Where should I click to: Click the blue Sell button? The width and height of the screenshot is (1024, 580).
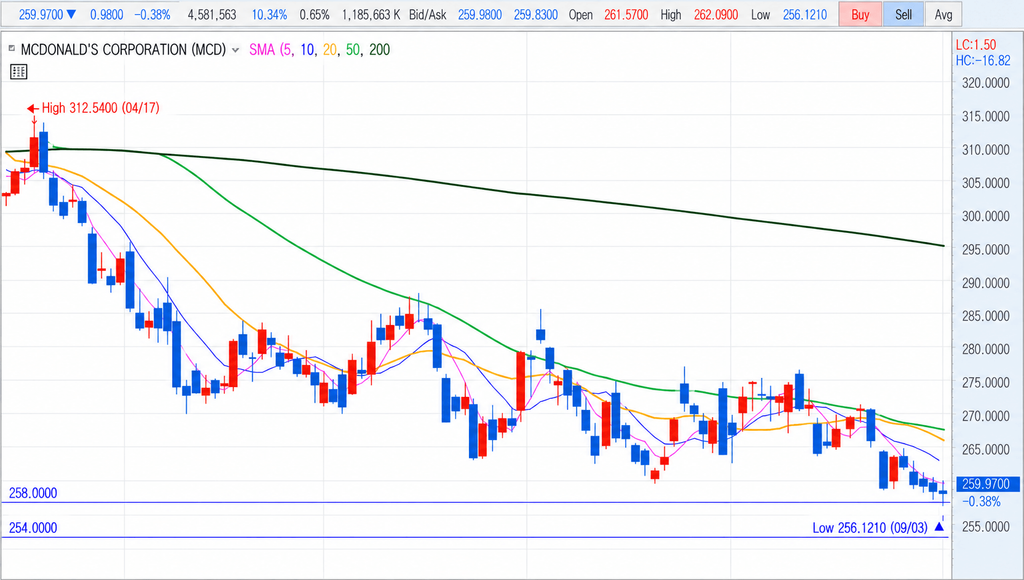tap(903, 14)
